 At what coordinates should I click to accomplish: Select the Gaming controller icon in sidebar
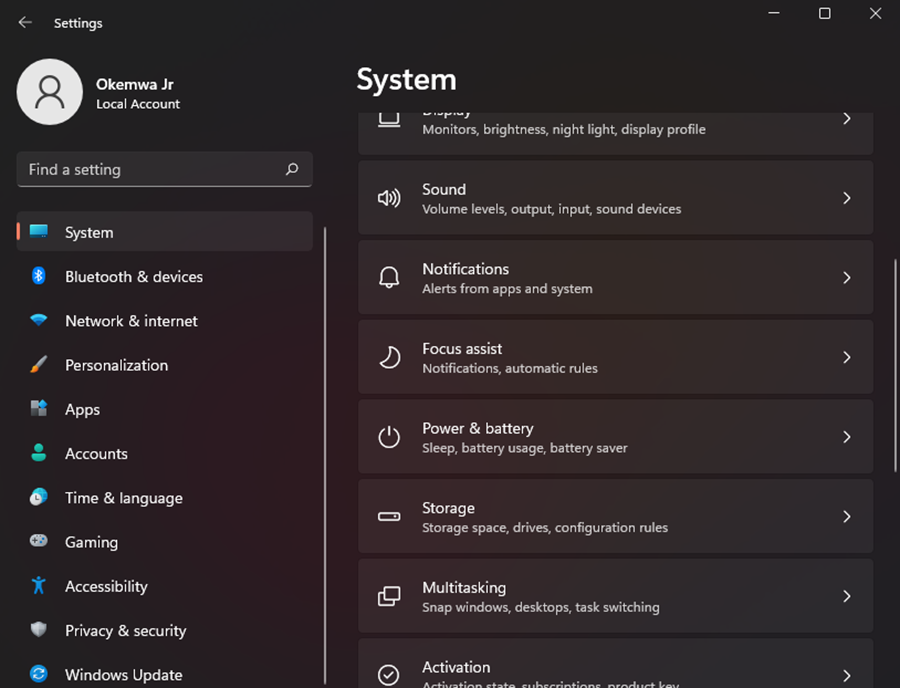(x=37, y=541)
